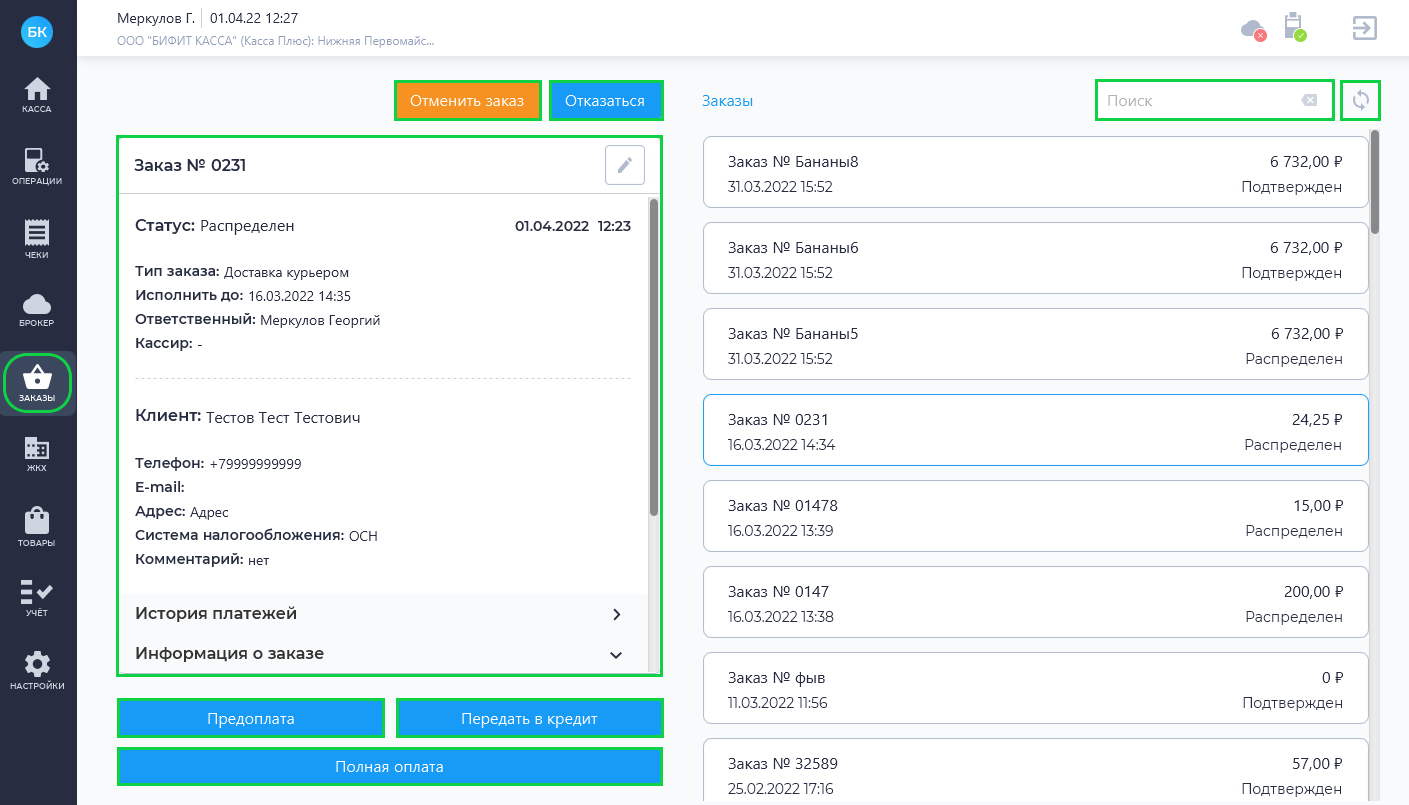Open Товары shopping bag icon

(x=37, y=527)
